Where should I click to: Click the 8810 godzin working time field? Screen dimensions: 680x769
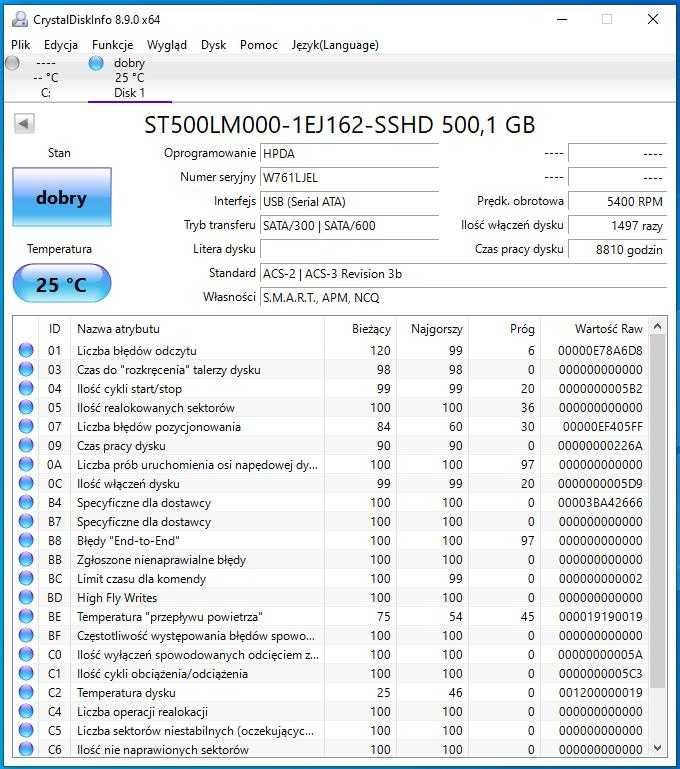[617, 250]
